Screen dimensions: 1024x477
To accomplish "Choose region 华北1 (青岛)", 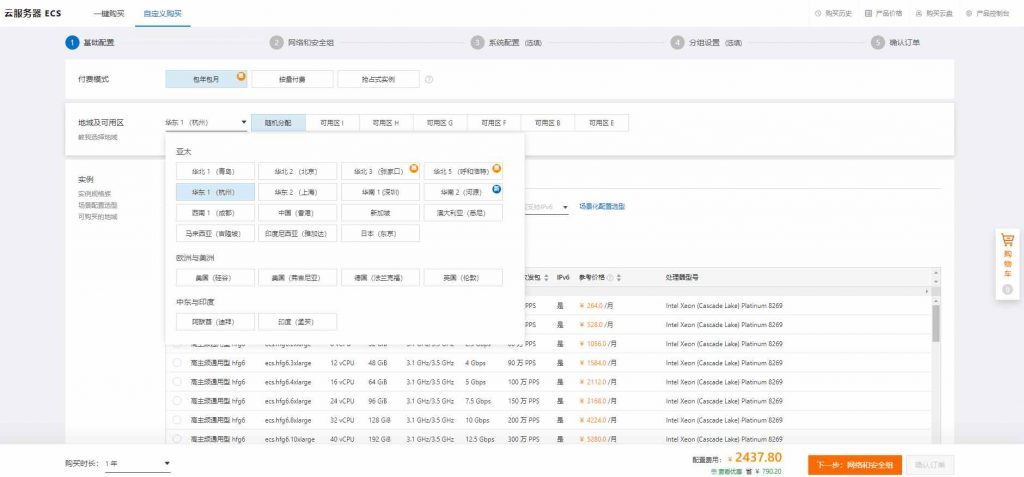I will 215,172.
